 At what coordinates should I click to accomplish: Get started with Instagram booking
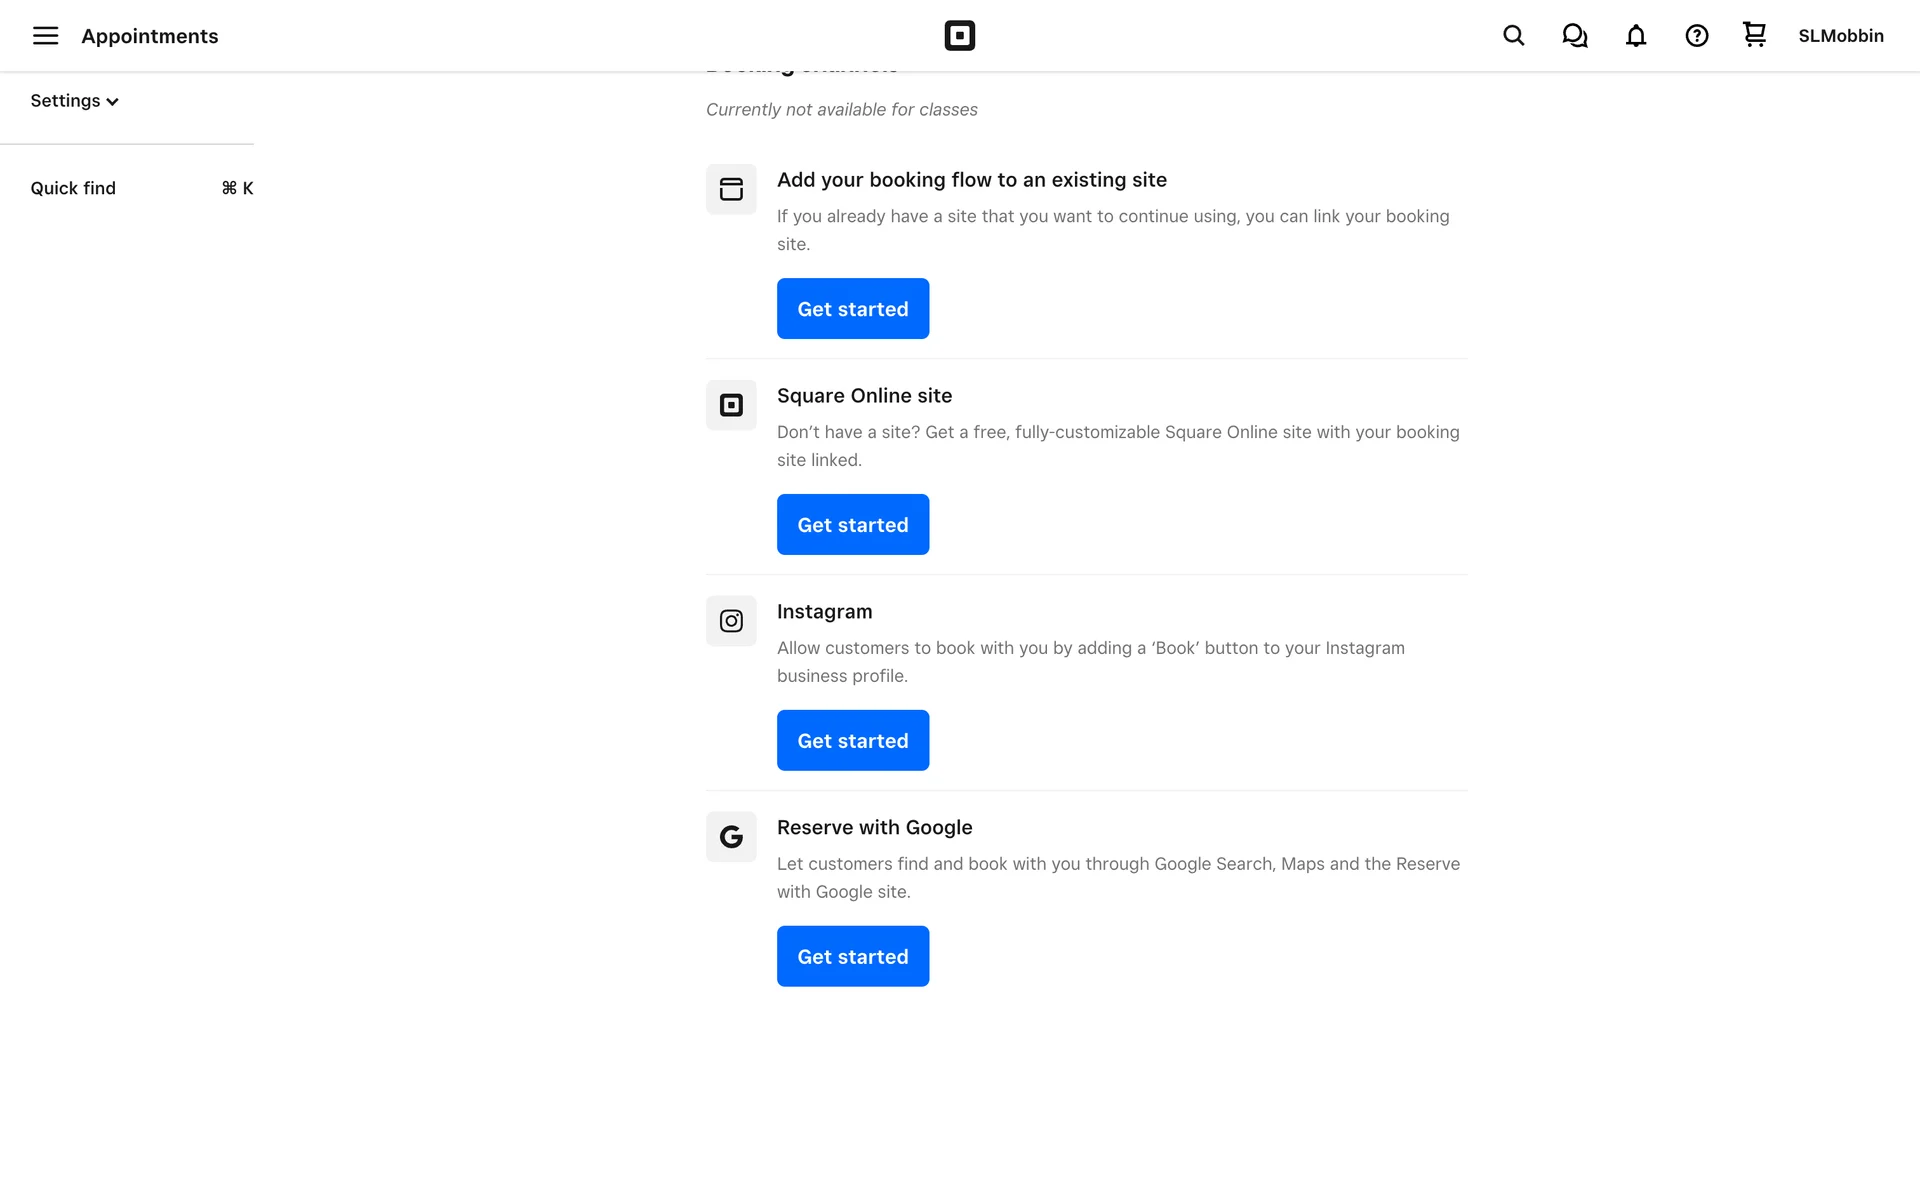(x=852, y=741)
